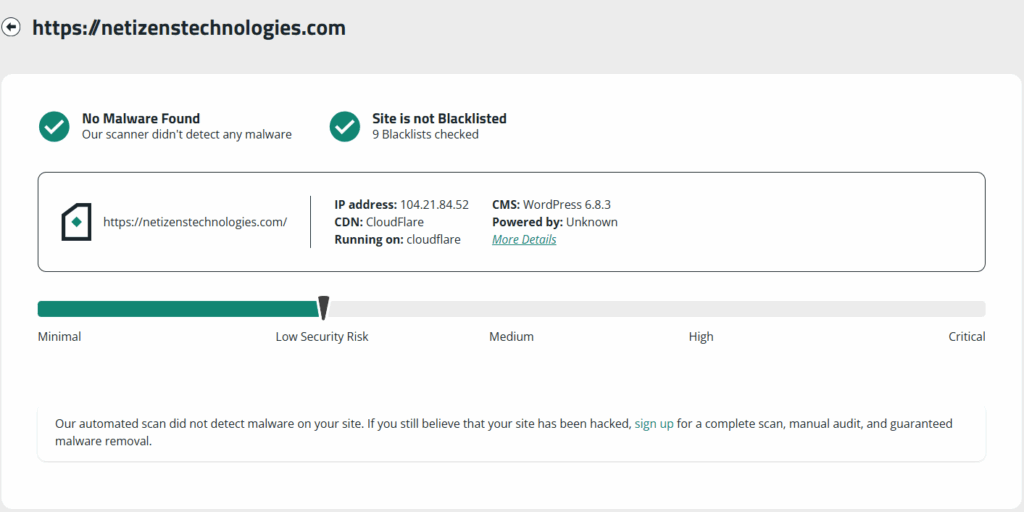Click the back arrow icon
Image resolution: width=1024 pixels, height=512 pixels.
[12, 28]
